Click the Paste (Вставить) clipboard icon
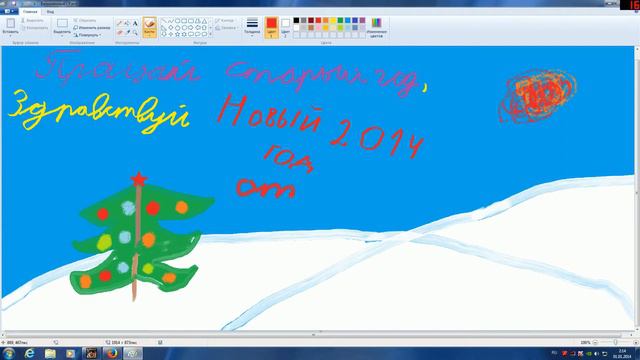Screen dimensions: 640x360 11,23
